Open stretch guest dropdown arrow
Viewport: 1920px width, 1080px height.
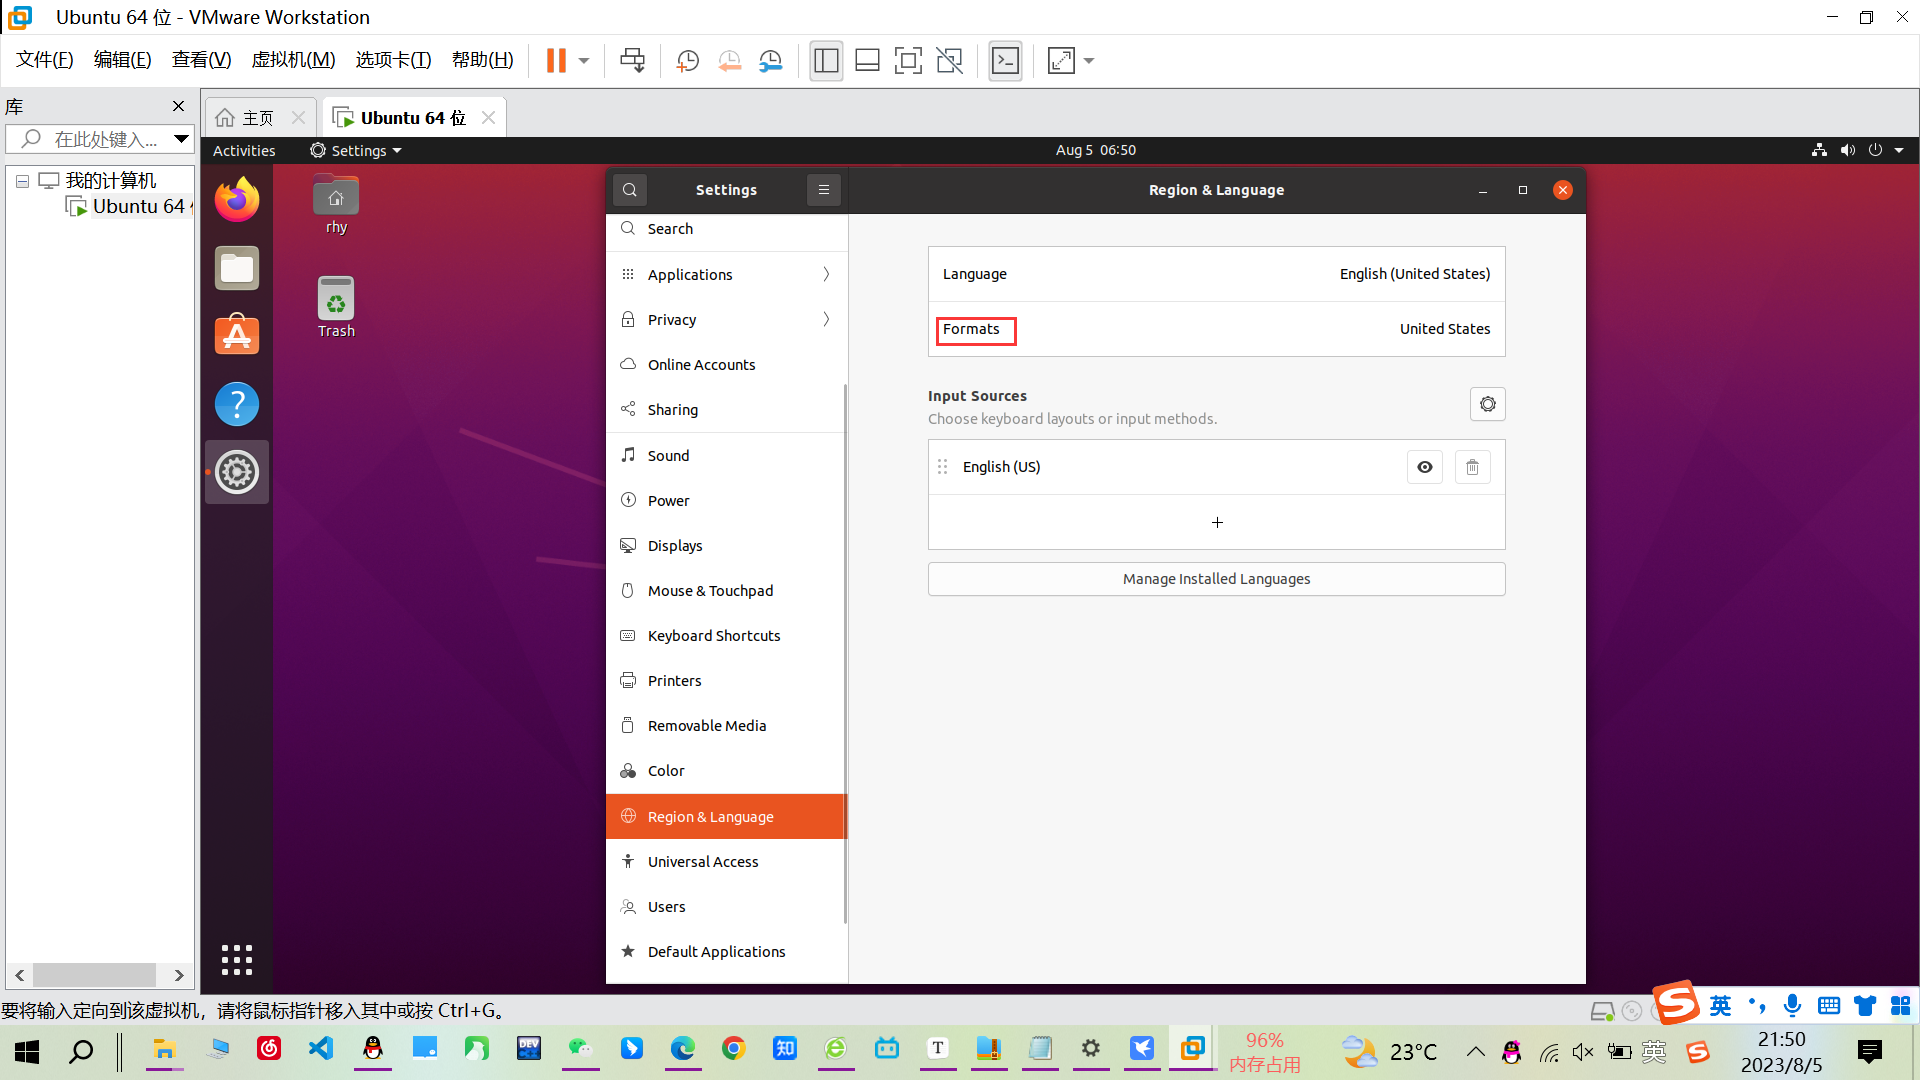(1089, 61)
